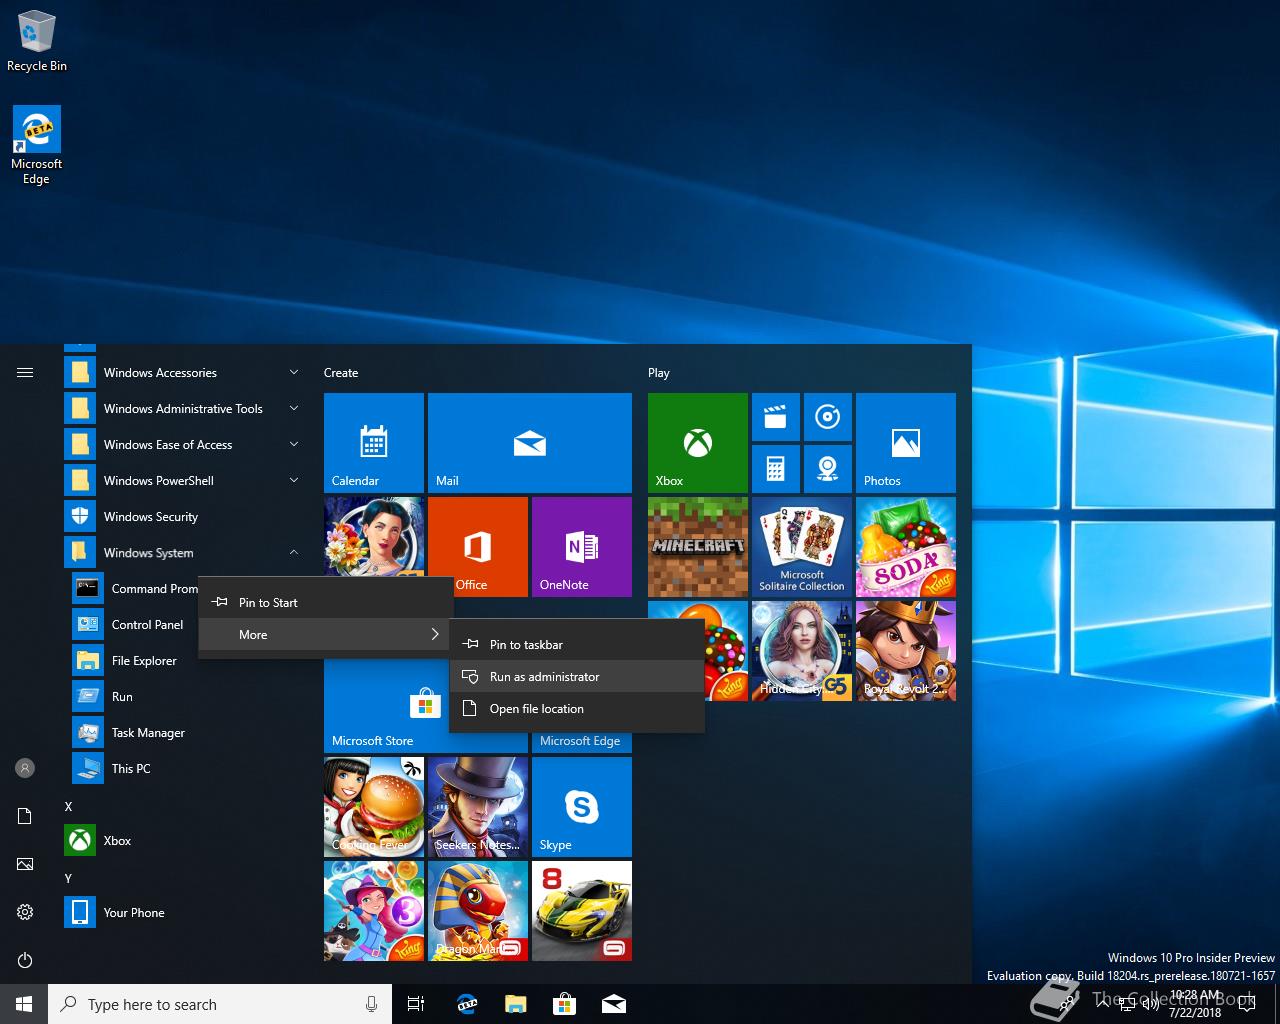Select Run as administrator
The height and width of the screenshot is (1024, 1280).
577,677
